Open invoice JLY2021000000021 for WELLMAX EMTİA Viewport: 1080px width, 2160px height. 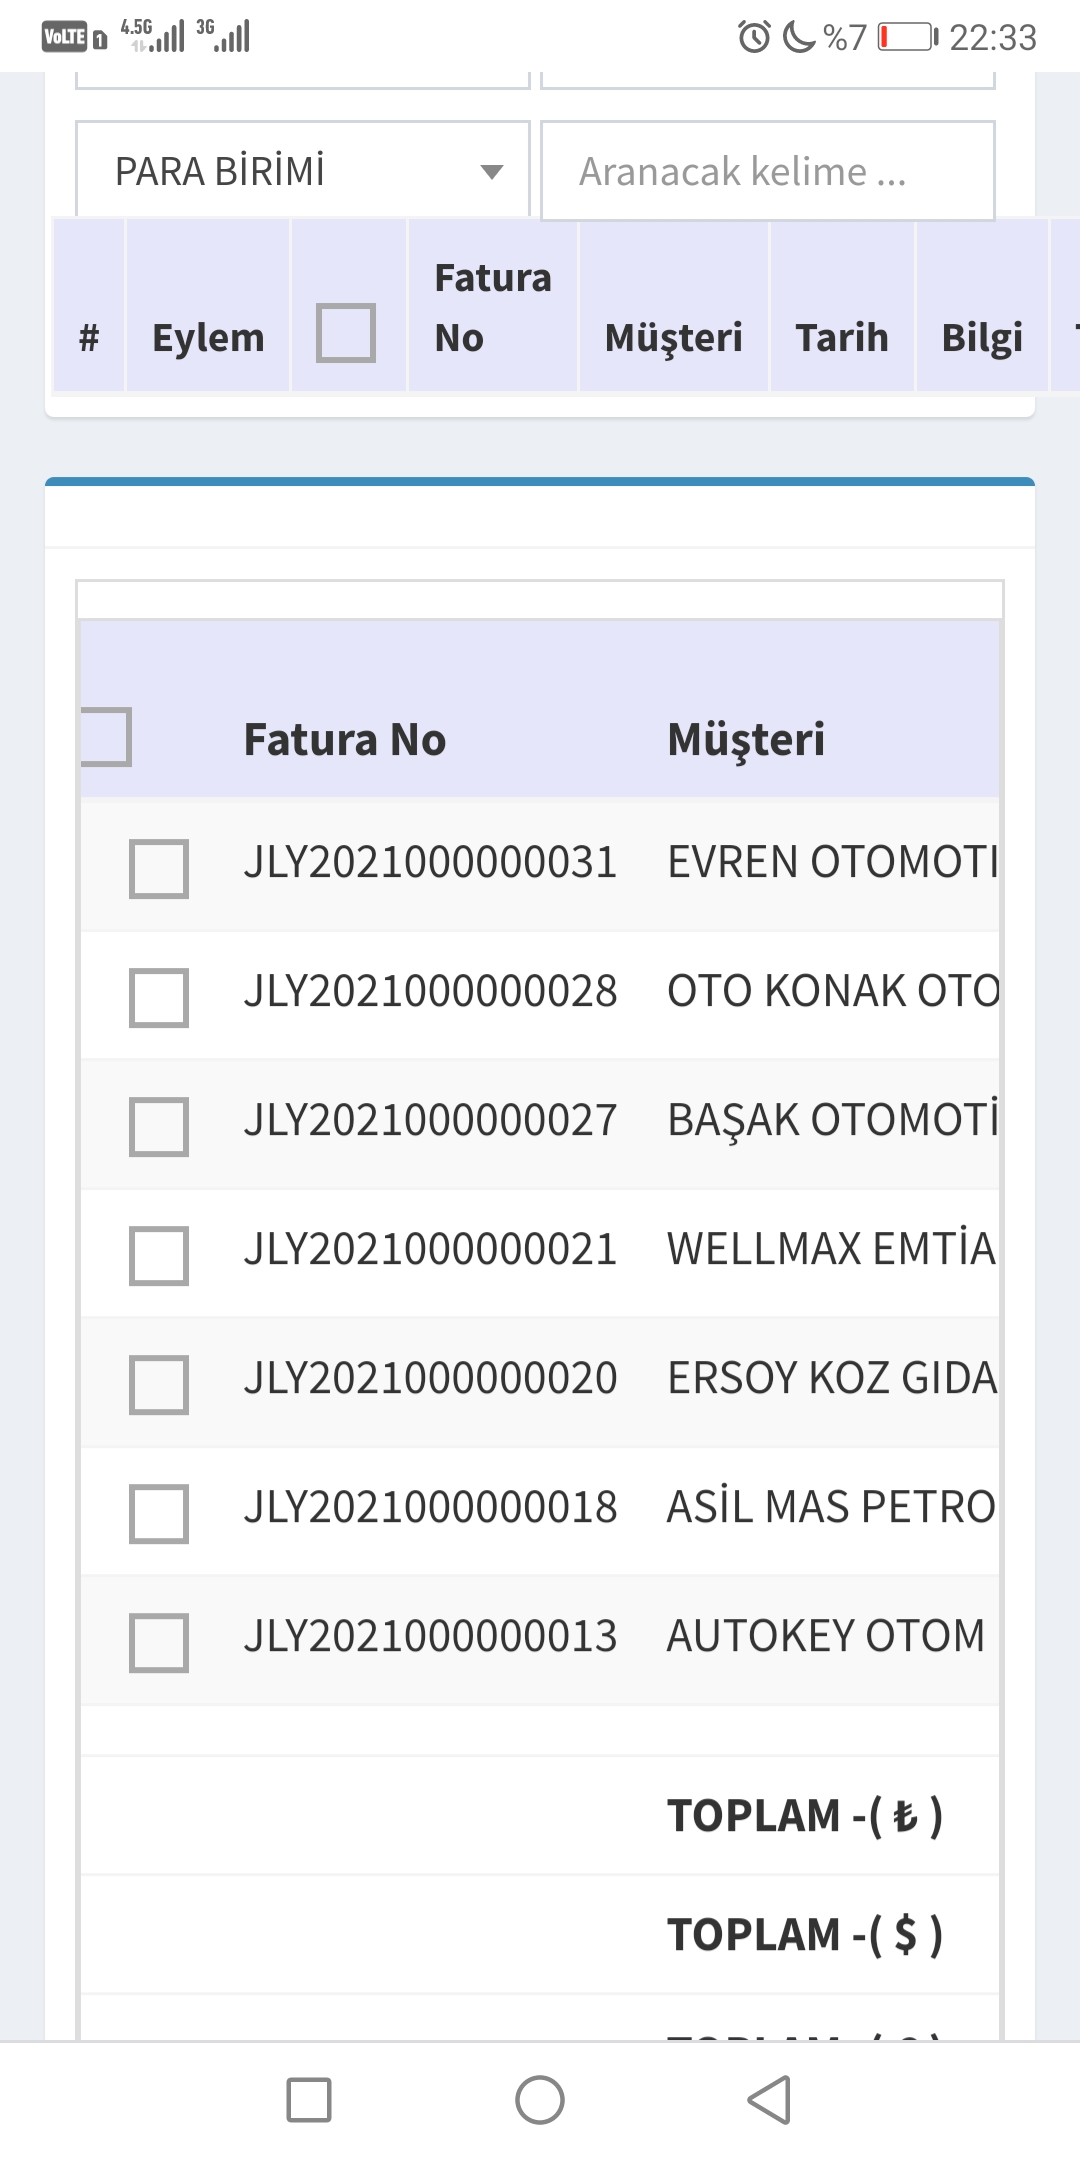pos(430,1249)
